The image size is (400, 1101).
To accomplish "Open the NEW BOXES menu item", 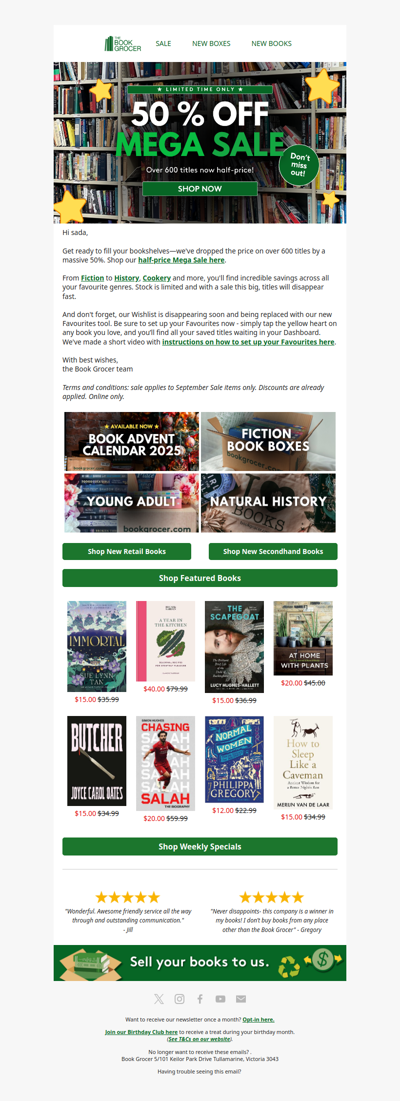I will coord(211,44).
